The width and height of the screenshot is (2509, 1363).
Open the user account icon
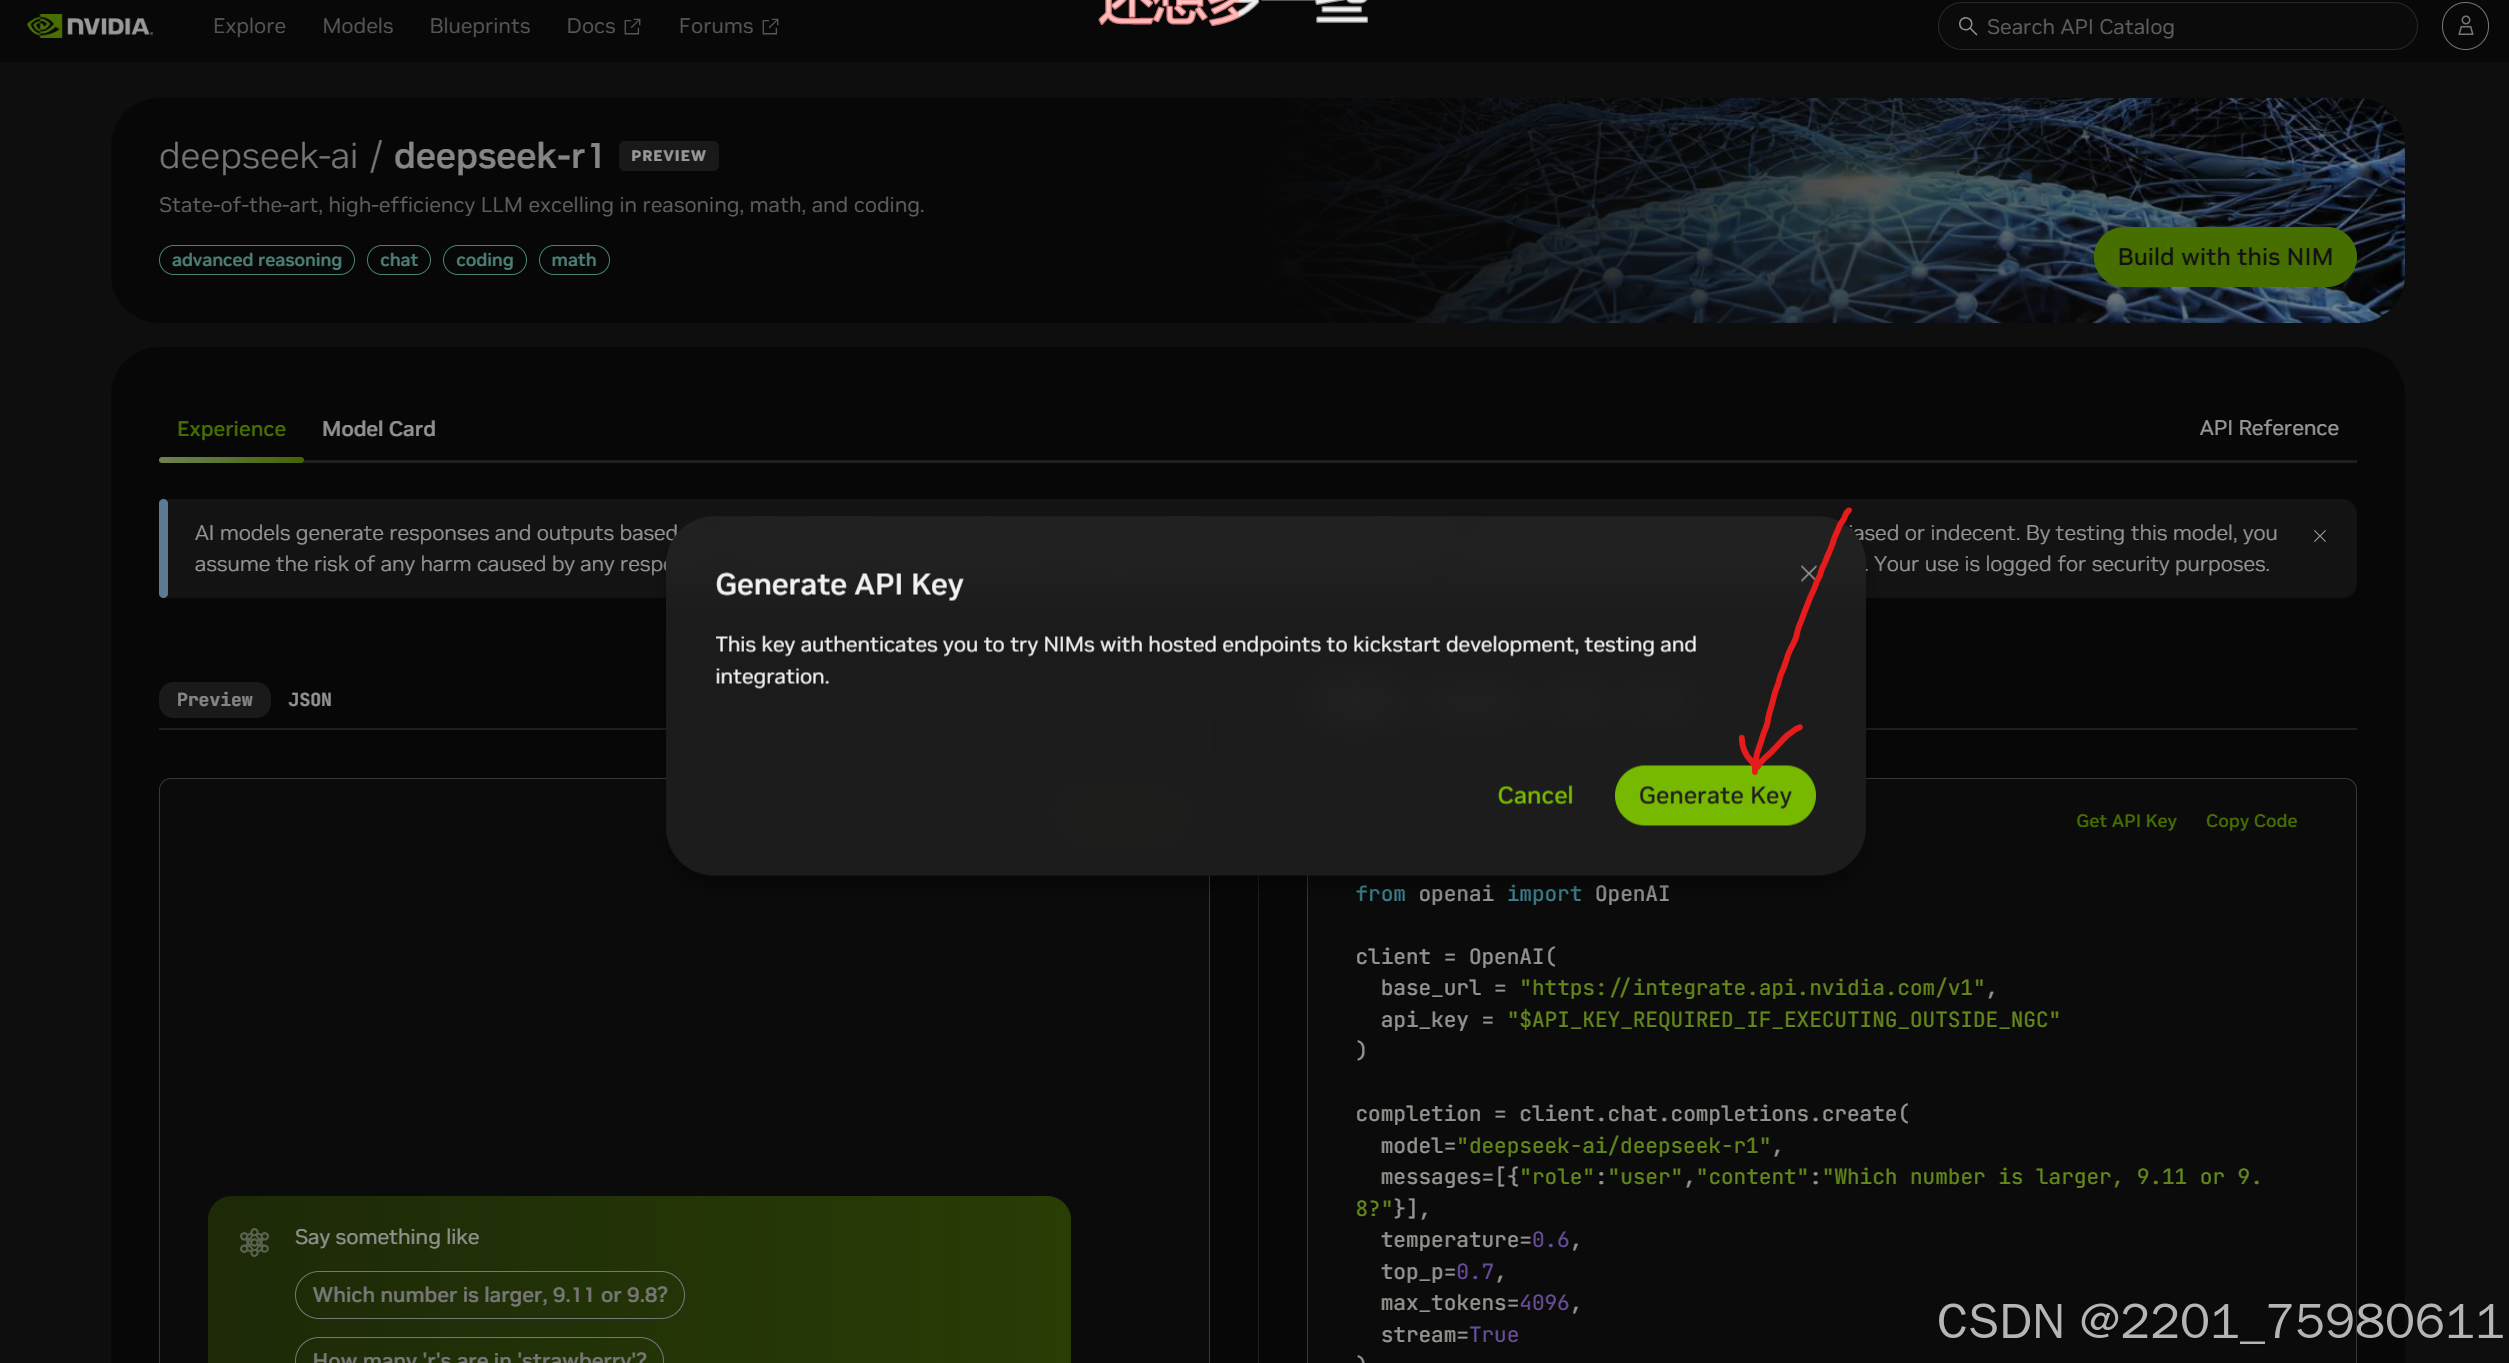2464,26
